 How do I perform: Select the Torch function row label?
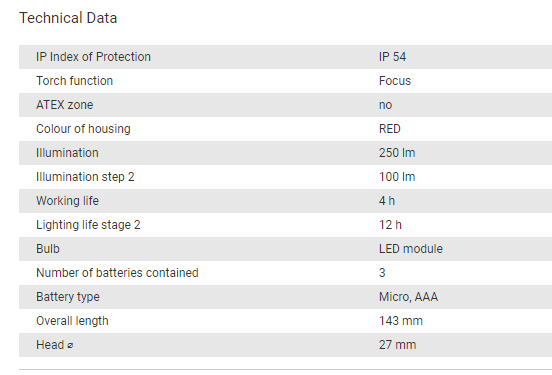click(74, 81)
